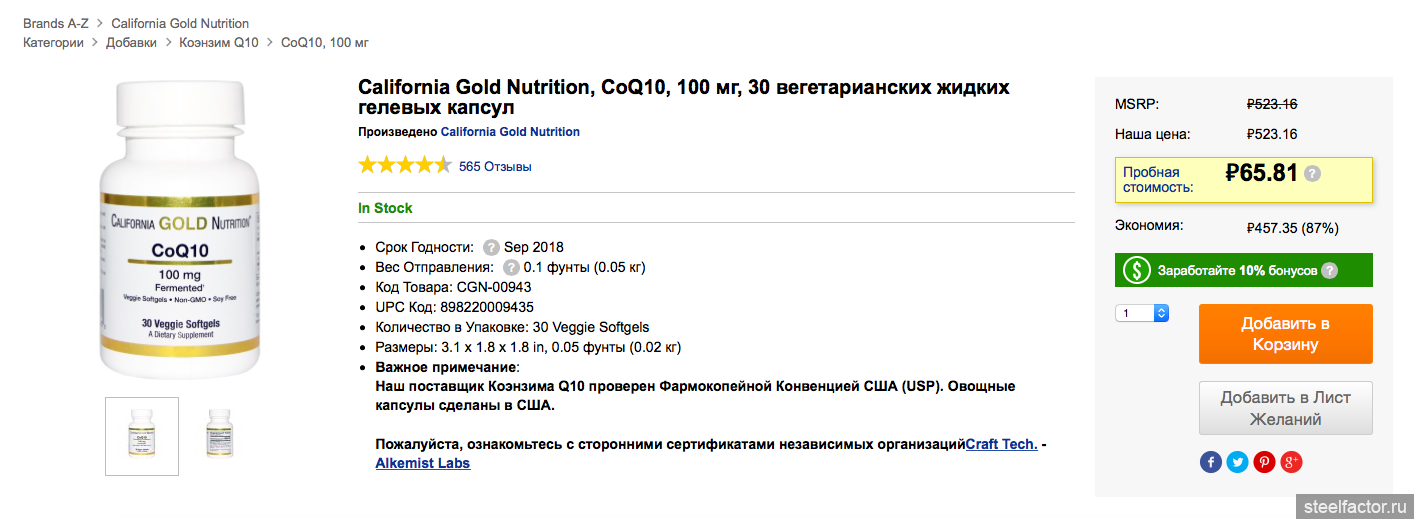
Task: Click the expiration date help icon
Action: [x=491, y=247]
